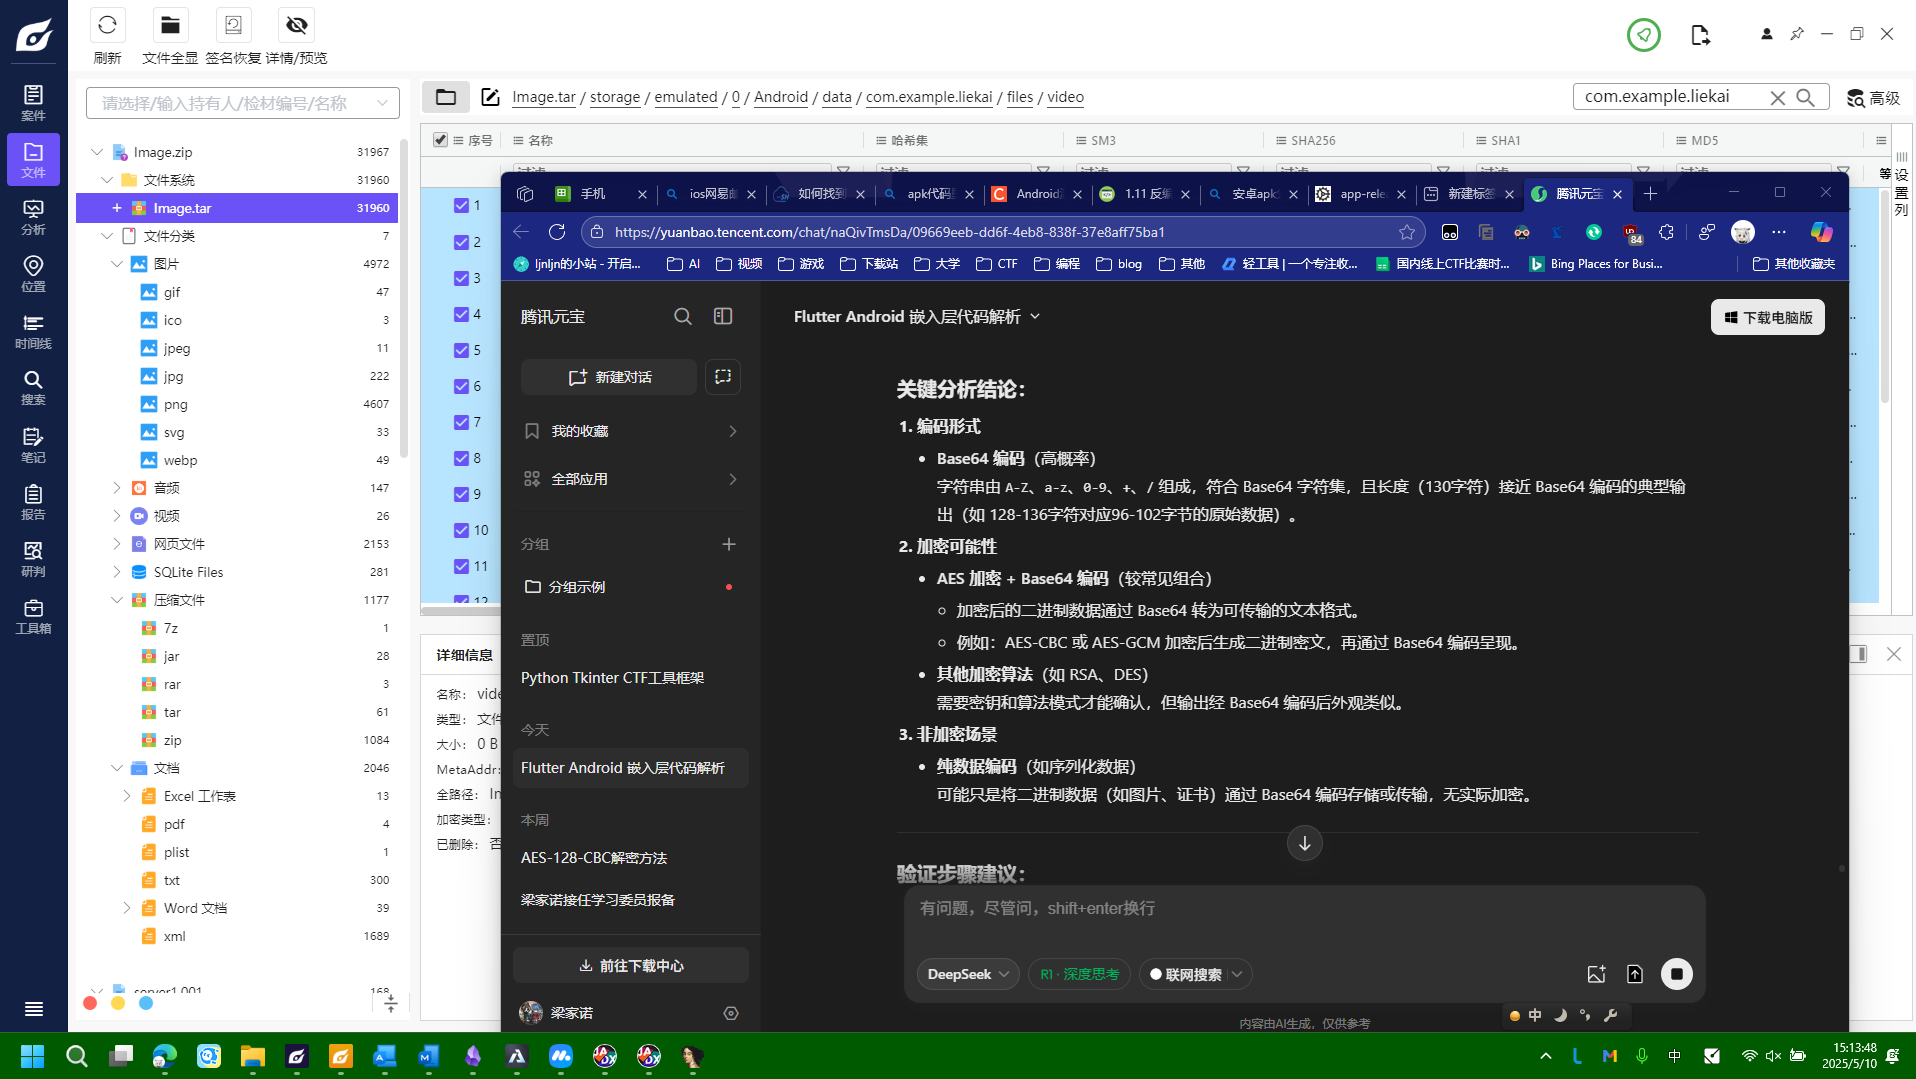The width and height of the screenshot is (1916, 1079).
Task: Click the edit path pencil icon
Action: pyautogui.click(x=490, y=97)
